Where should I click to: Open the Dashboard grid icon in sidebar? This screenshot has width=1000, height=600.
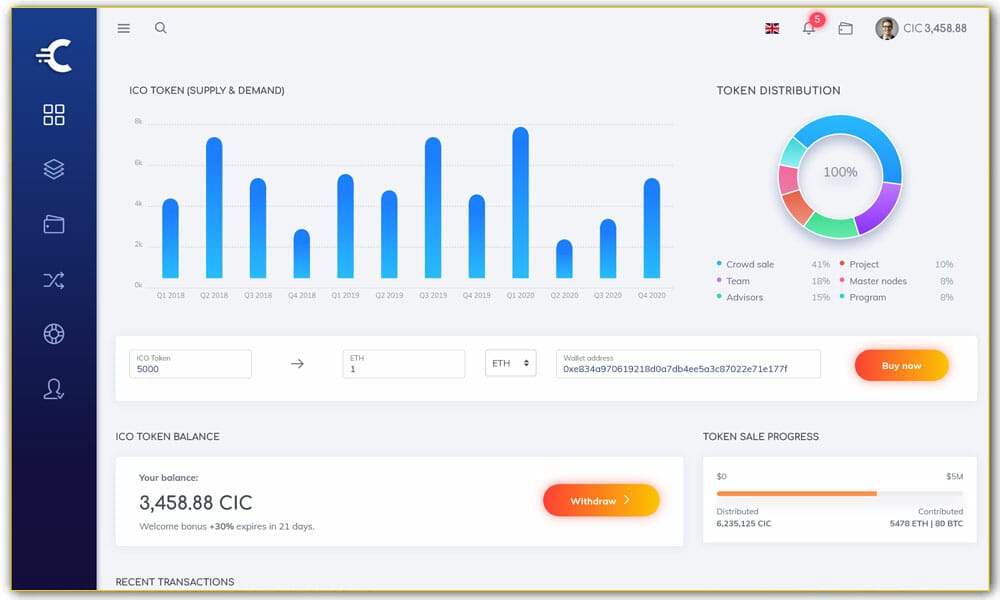52,114
